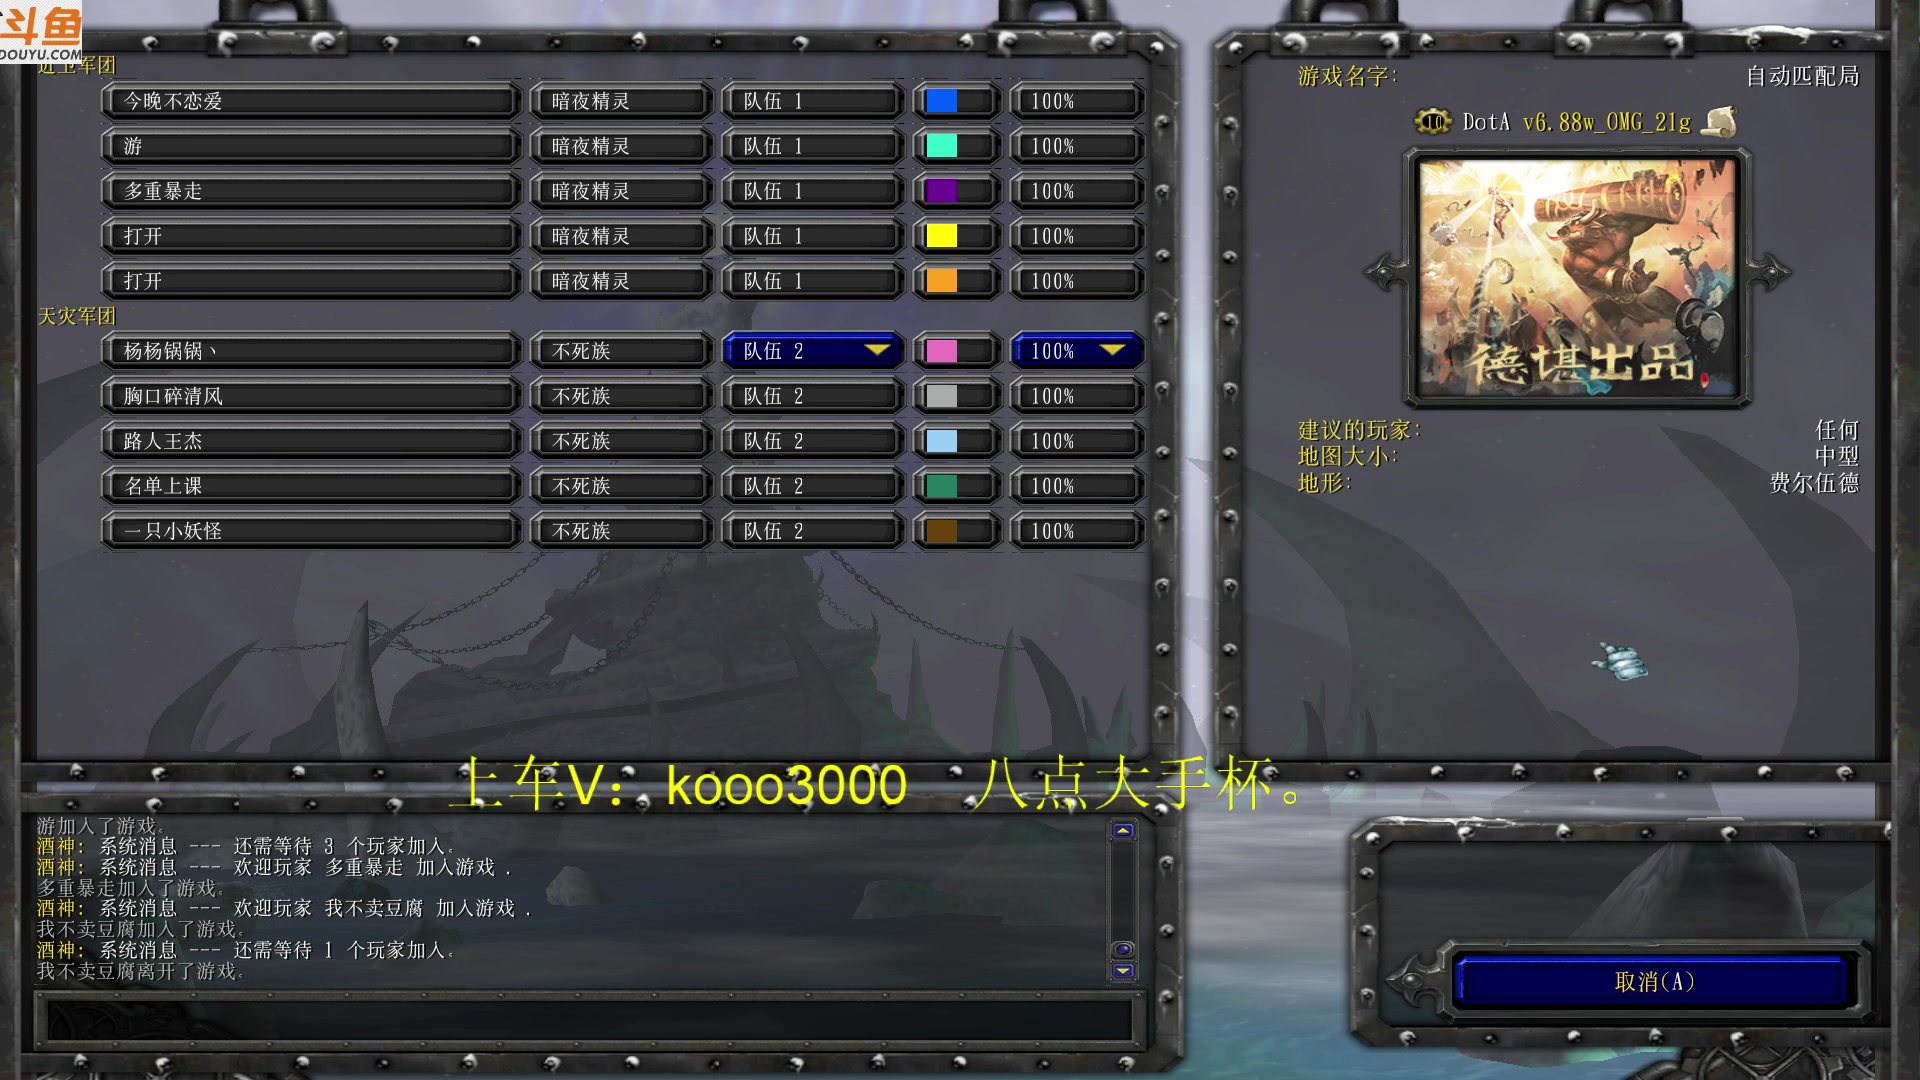
Task: Click the yellow color swatch on the fourth row
Action: pos(942,236)
